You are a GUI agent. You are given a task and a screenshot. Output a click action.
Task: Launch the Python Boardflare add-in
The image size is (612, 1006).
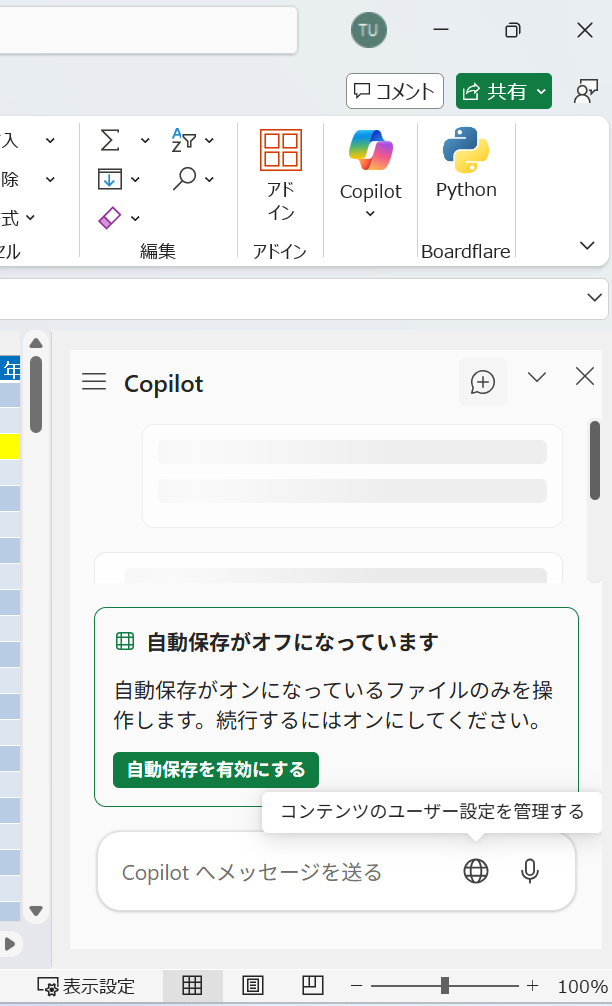click(466, 165)
